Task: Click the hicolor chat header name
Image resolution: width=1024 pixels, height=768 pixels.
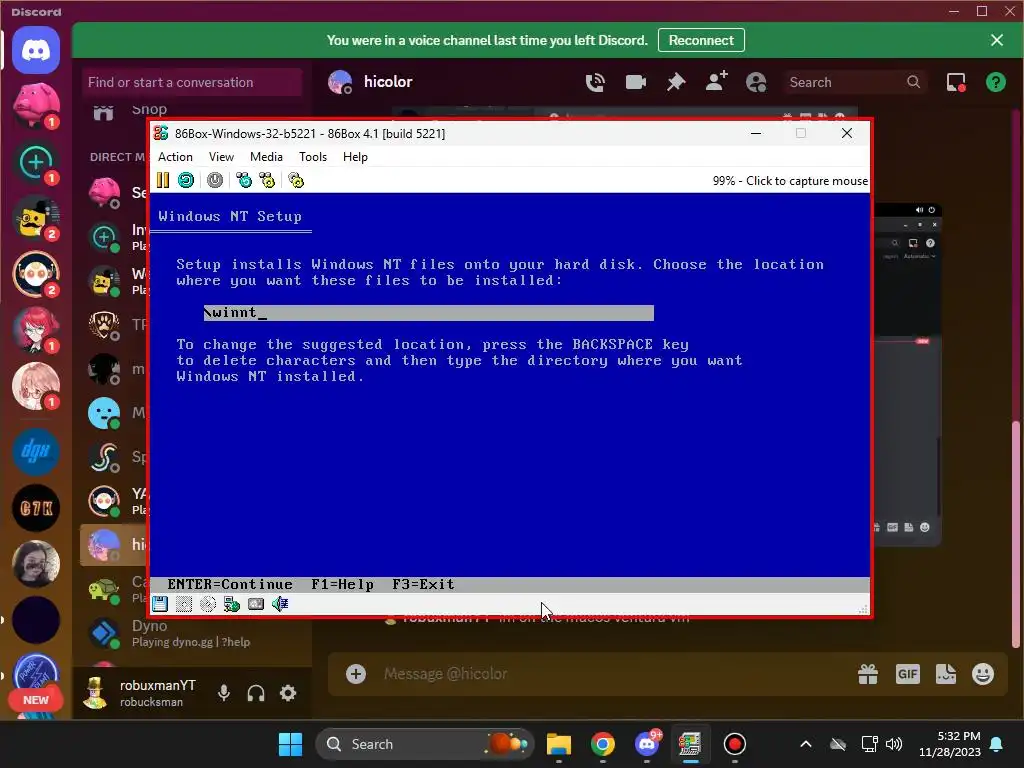Action: (x=388, y=82)
